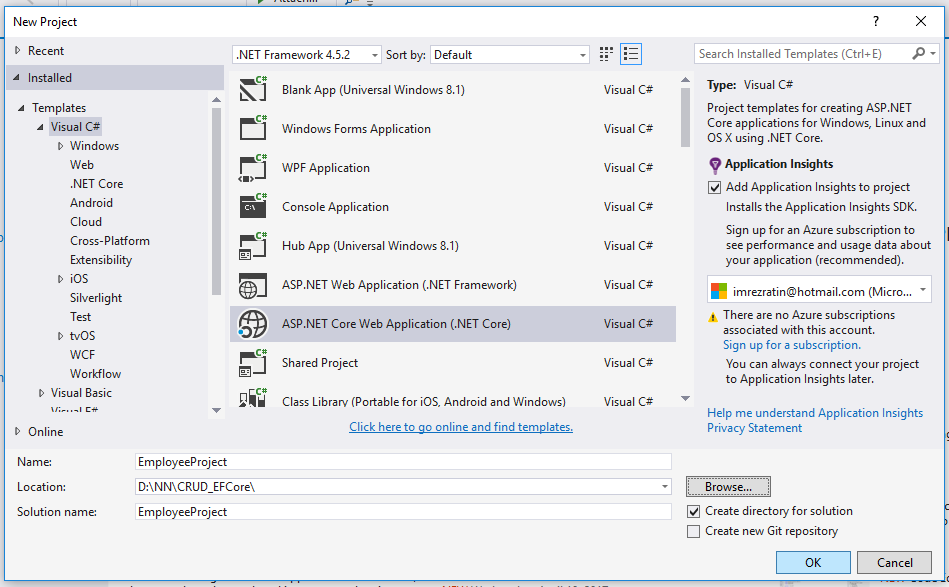Collapse the Installed section
The width and height of the screenshot is (949, 587).
coord(16,77)
